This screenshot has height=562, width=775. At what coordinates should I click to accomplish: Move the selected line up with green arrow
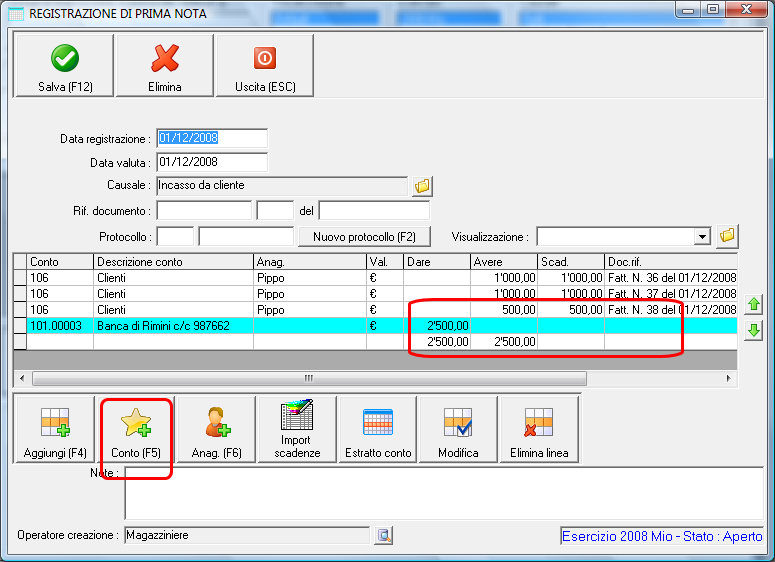tap(754, 304)
